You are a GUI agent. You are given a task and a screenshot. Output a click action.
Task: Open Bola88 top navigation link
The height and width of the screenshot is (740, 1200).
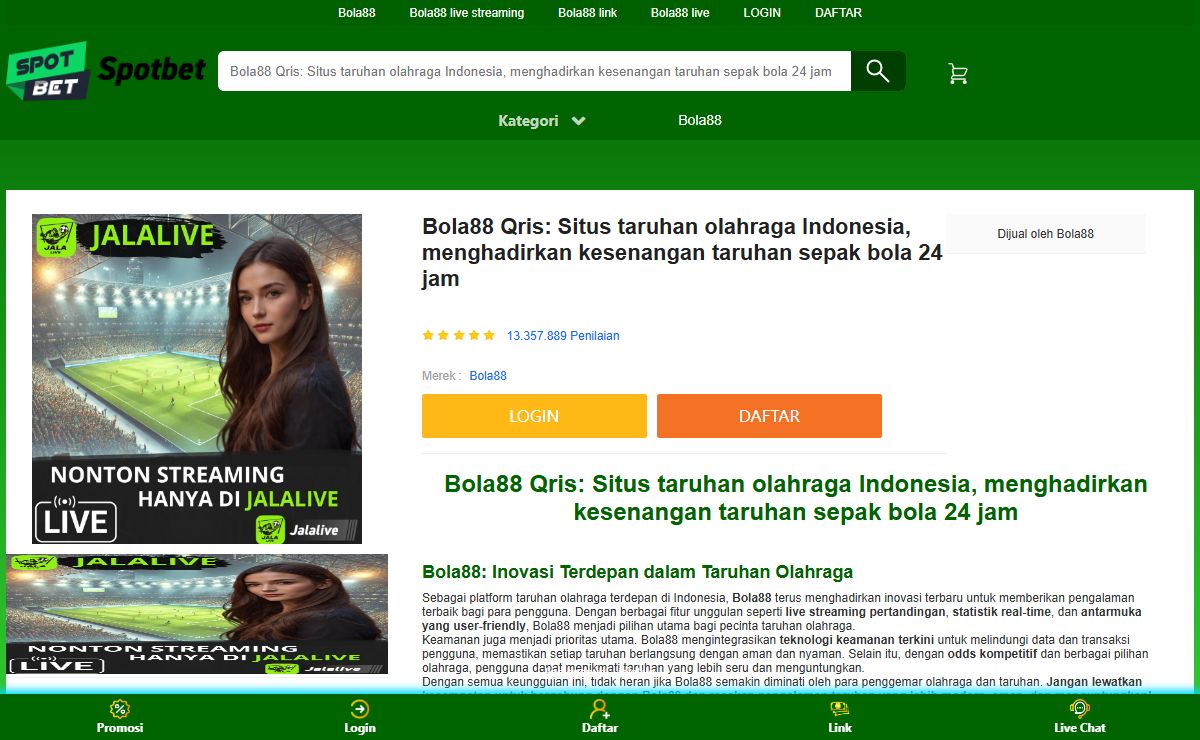click(x=356, y=13)
